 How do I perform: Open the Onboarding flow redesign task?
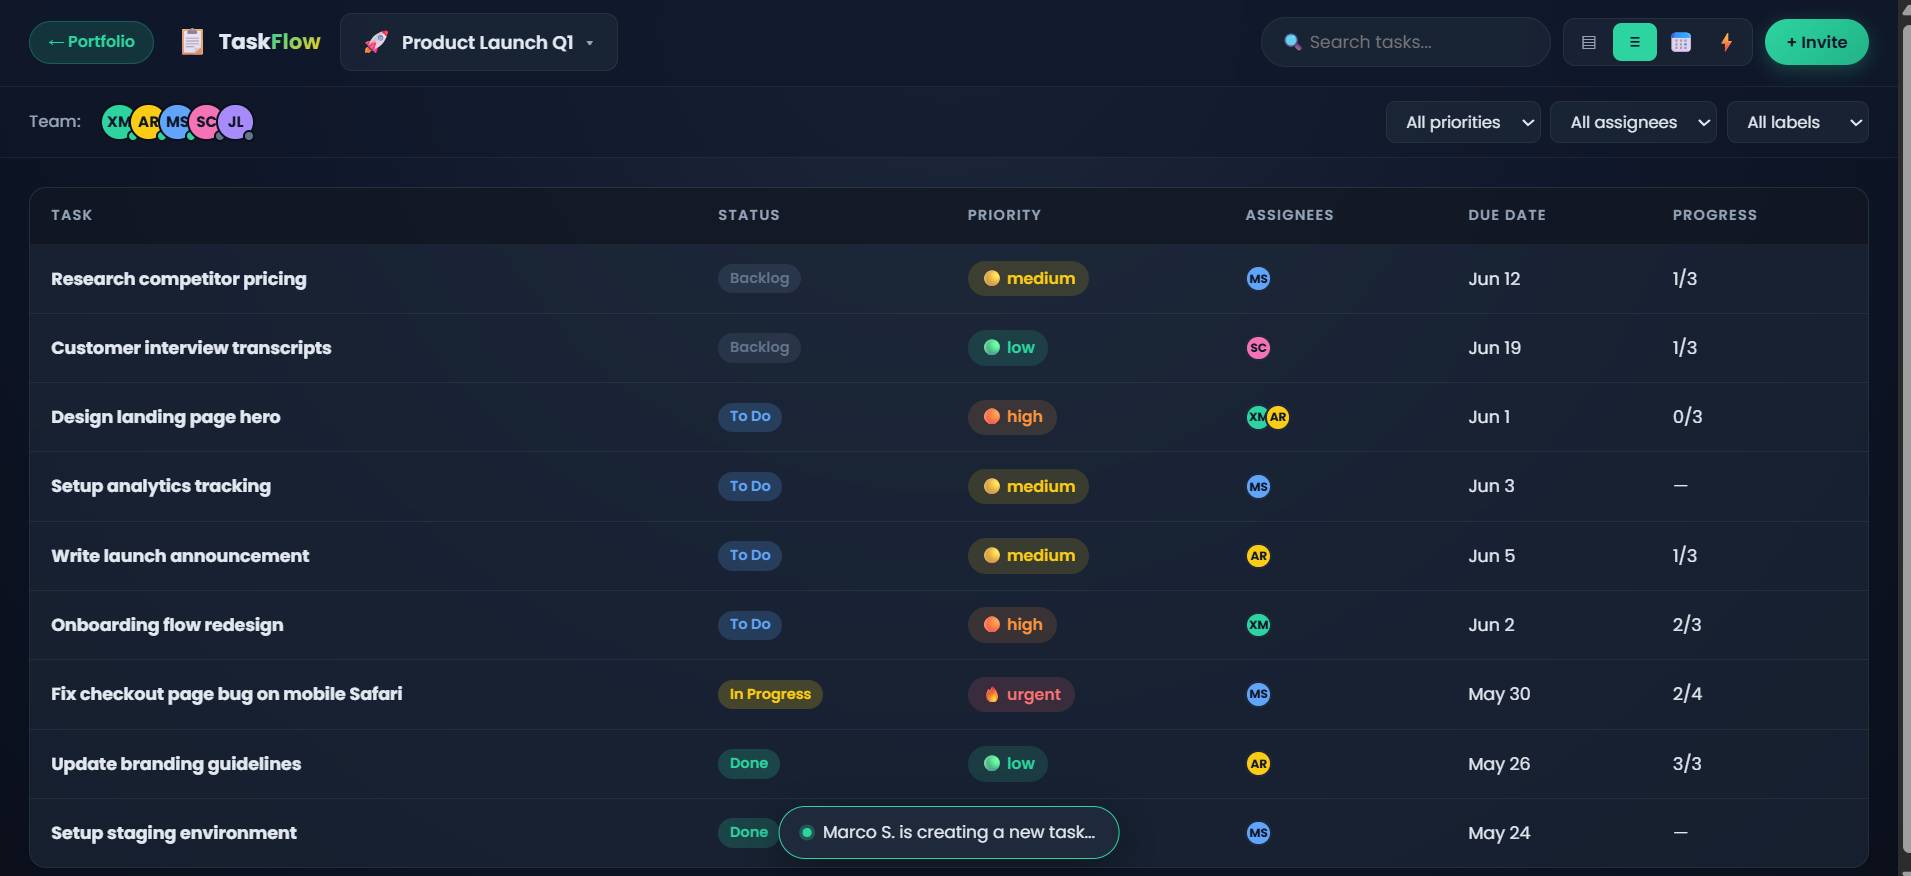tap(167, 625)
